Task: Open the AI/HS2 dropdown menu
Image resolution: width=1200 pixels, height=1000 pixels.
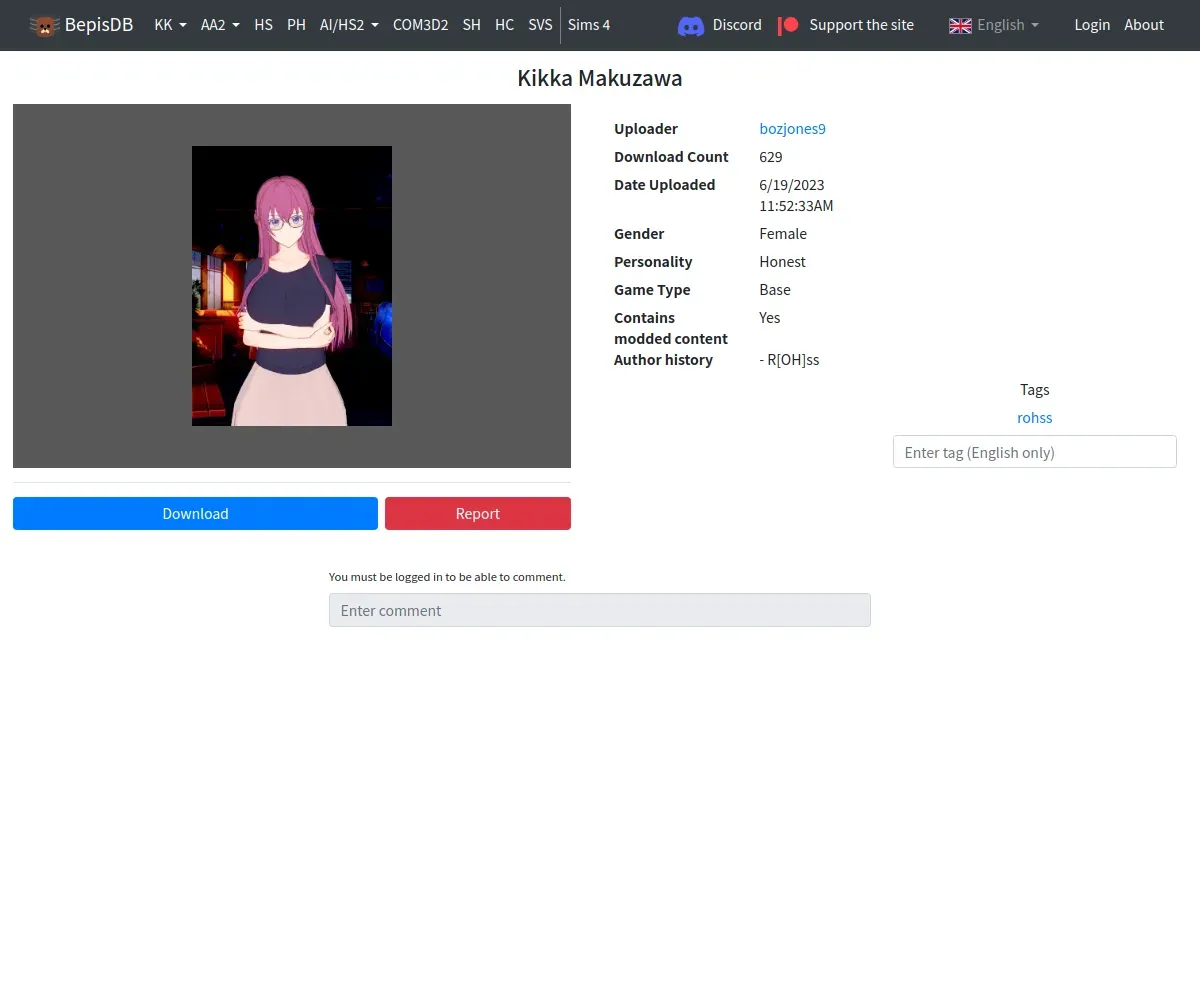Action: [349, 25]
